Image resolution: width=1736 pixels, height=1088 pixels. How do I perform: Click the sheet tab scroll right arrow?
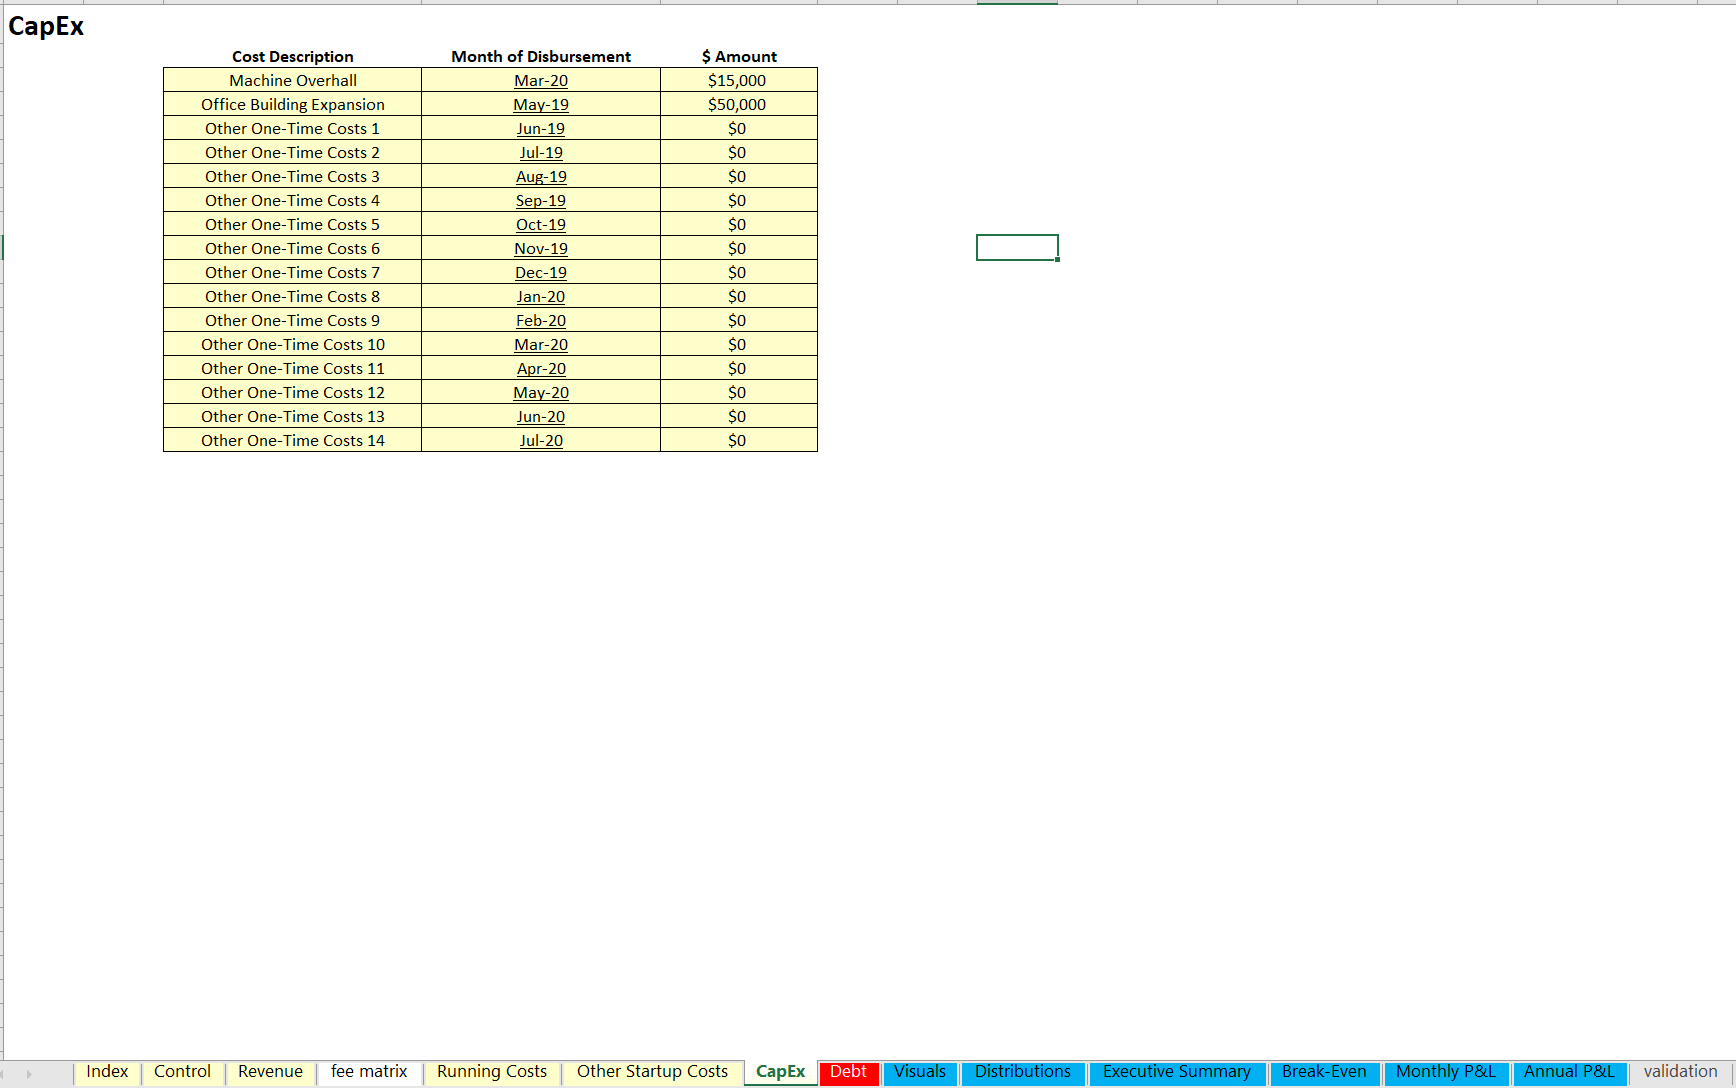[29, 1074]
